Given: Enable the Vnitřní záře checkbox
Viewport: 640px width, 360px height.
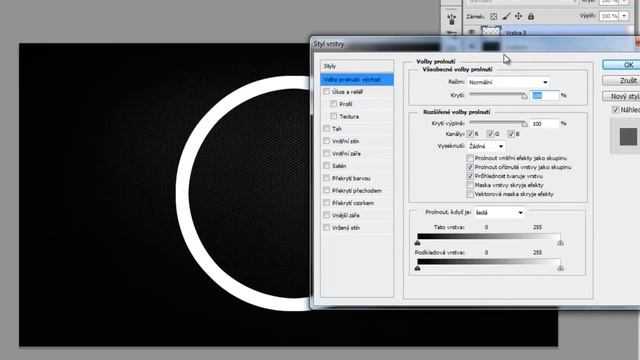Looking at the screenshot, I should pos(327,153).
